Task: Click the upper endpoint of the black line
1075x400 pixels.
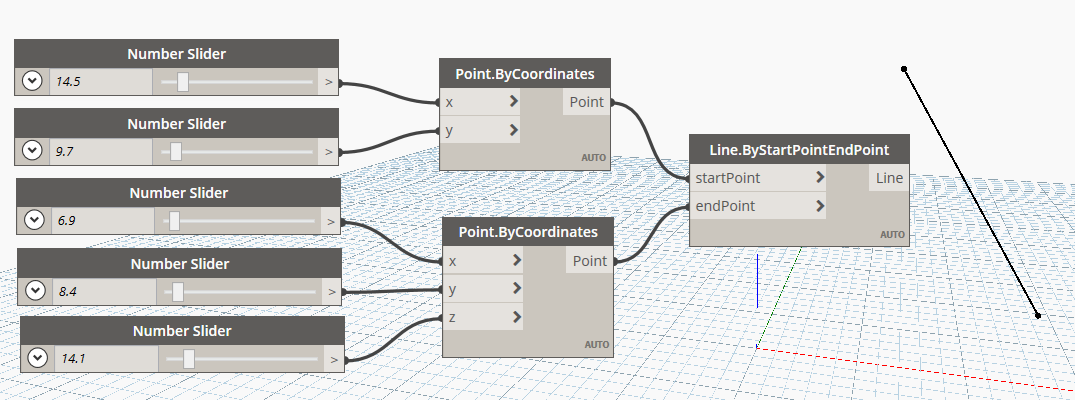Action: (904, 69)
